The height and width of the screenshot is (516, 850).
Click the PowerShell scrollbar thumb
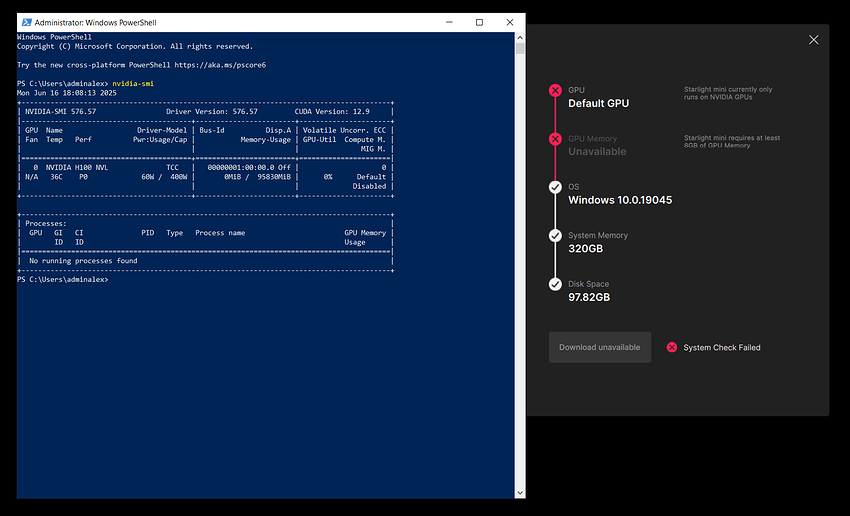(520, 49)
